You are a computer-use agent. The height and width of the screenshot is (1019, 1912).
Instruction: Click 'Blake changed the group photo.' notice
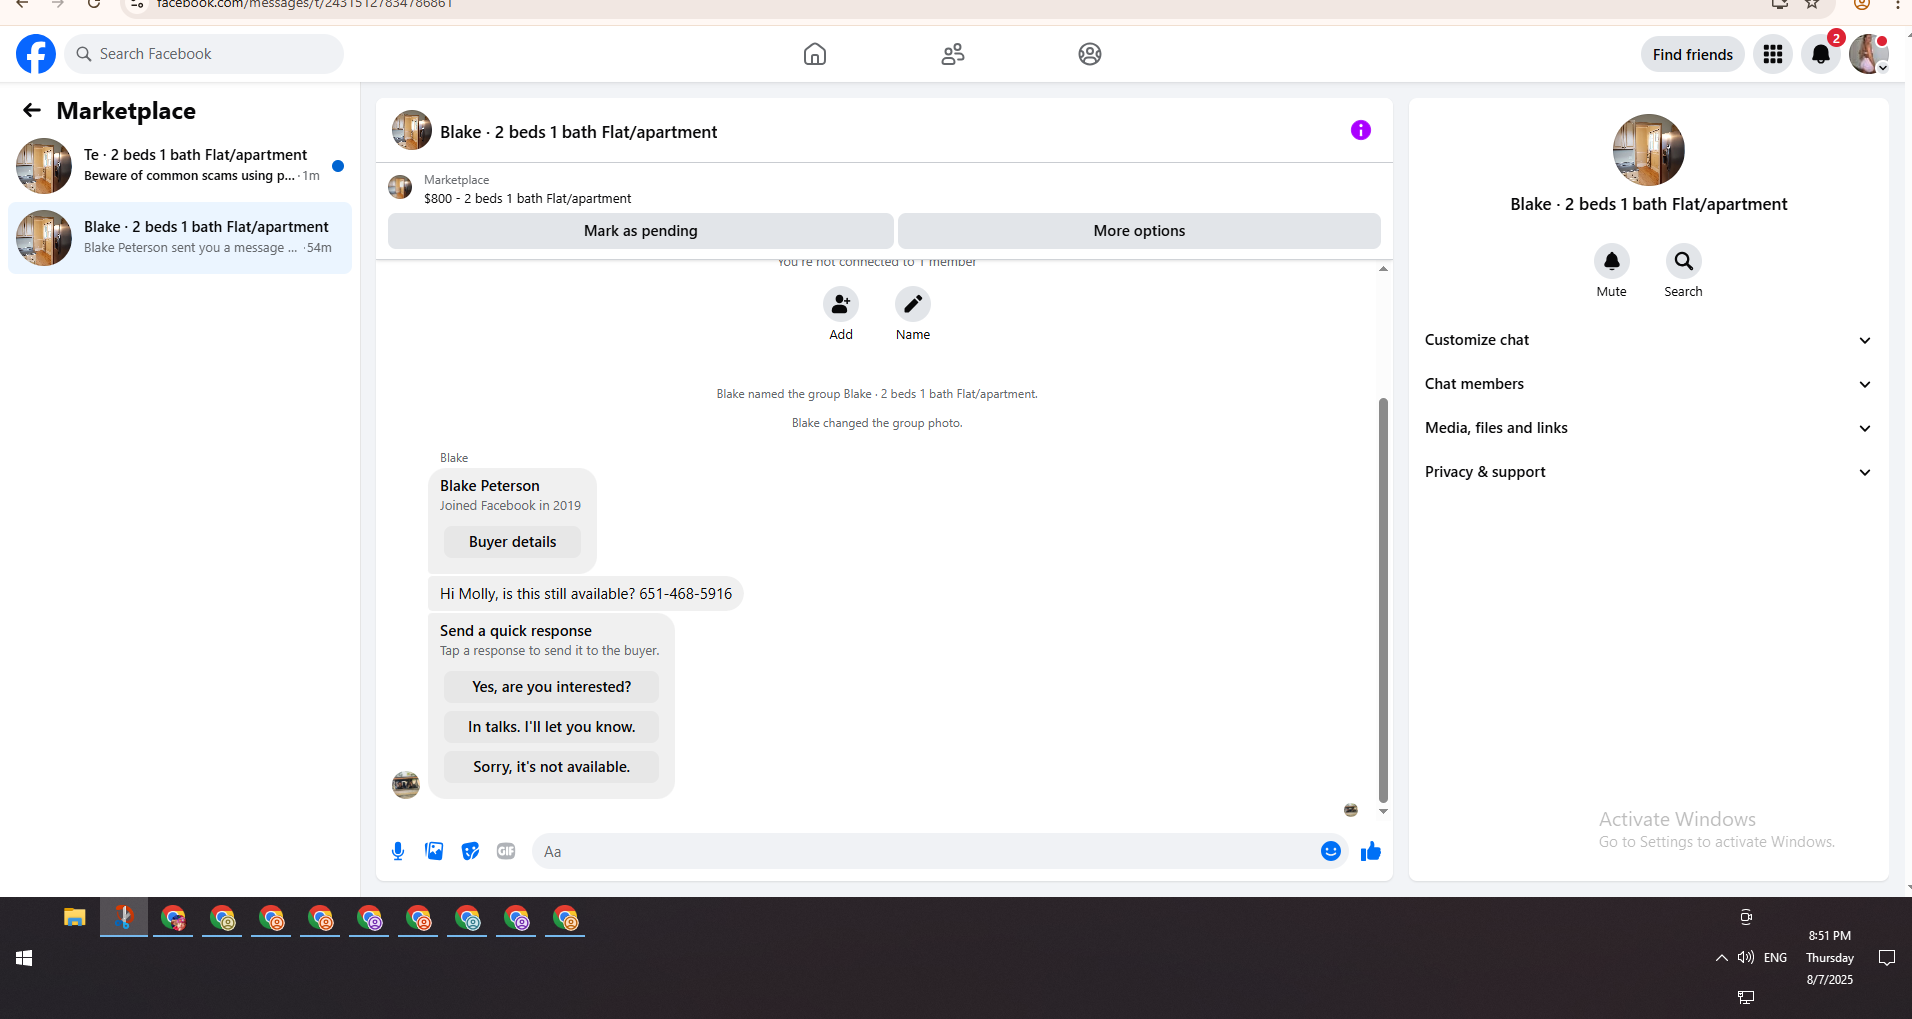tap(877, 423)
